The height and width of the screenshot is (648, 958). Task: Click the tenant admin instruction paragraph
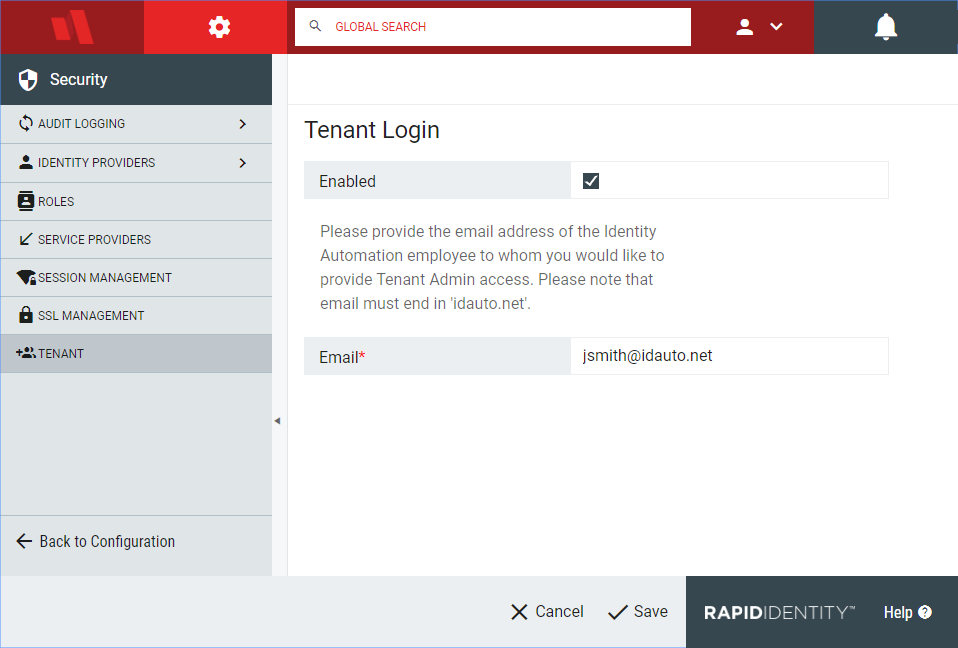[492, 268]
